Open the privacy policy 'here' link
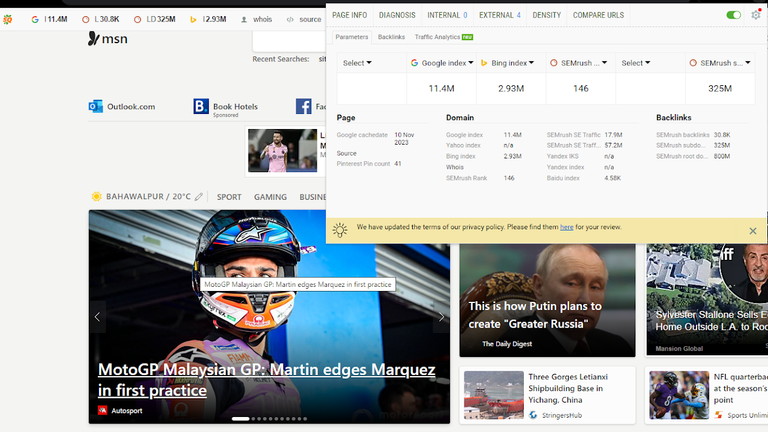Image resolution: width=768 pixels, height=432 pixels. (567, 227)
